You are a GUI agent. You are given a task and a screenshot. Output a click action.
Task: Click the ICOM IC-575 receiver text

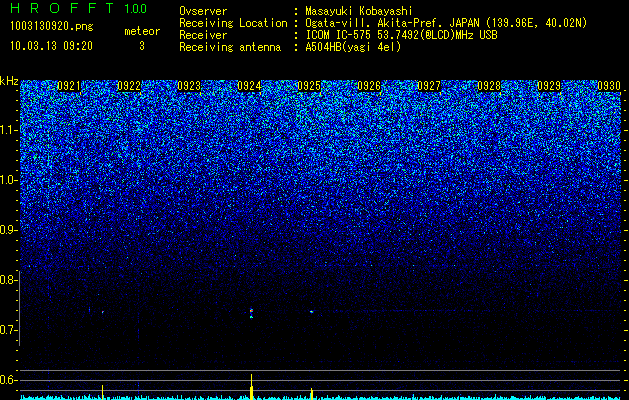coord(401,35)
